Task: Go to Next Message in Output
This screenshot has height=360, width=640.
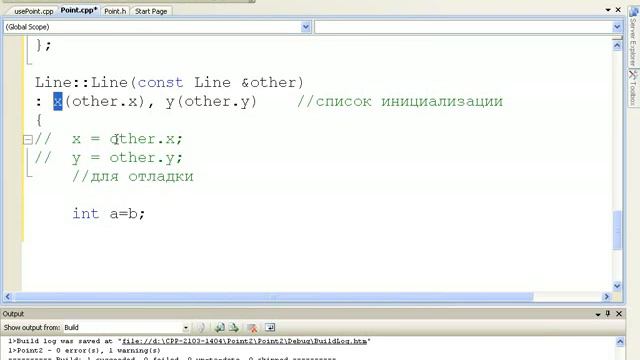Action: pyautogui.click(x=234, y=327)
